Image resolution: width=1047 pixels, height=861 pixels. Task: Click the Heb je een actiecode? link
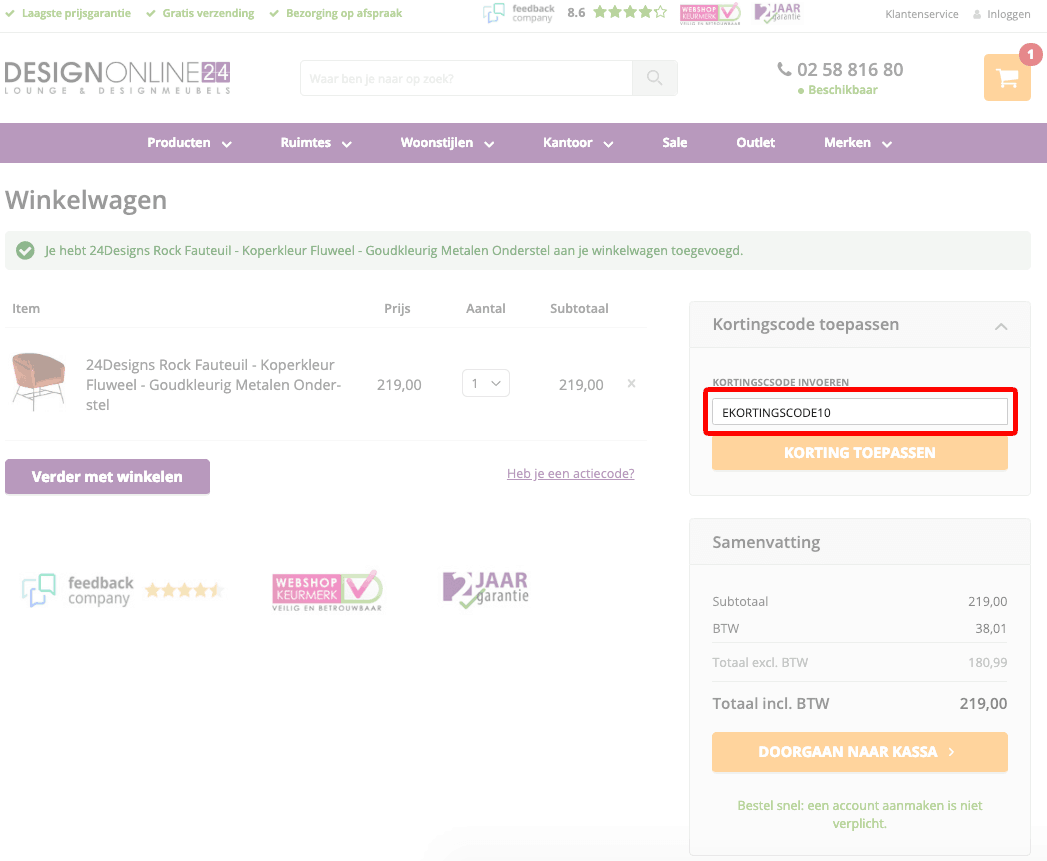(x=570, y=474)
